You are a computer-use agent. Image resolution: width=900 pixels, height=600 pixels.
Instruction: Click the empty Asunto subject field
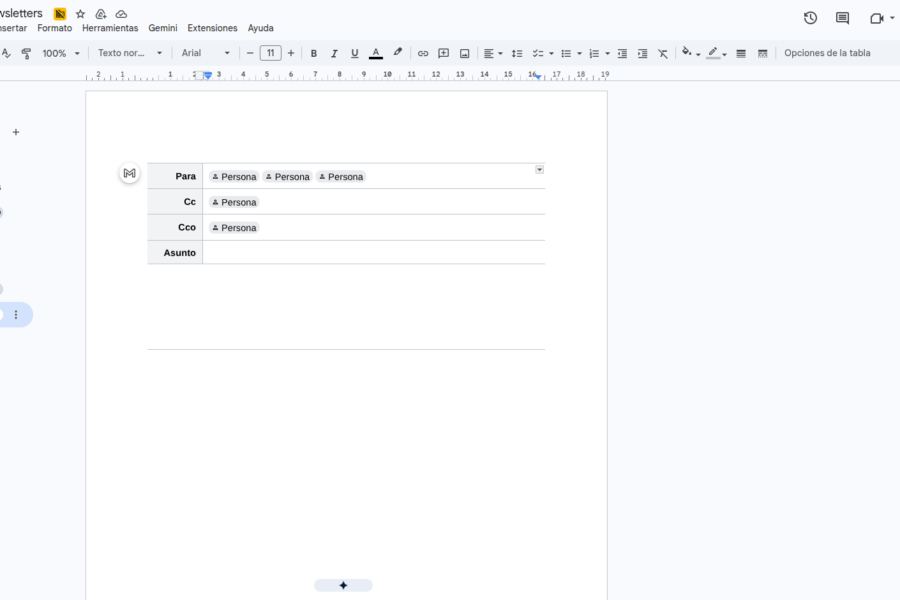[374, 253]
